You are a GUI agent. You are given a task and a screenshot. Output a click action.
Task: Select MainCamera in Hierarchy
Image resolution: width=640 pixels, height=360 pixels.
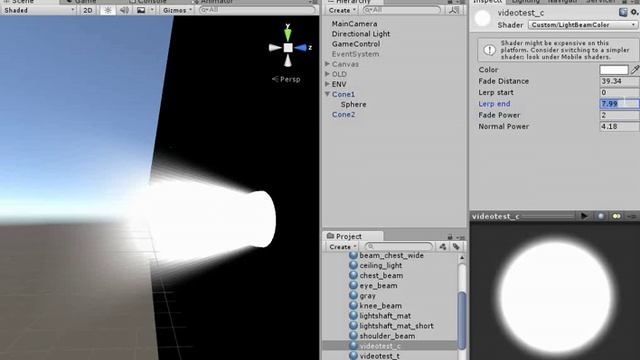tap(354, 24)
